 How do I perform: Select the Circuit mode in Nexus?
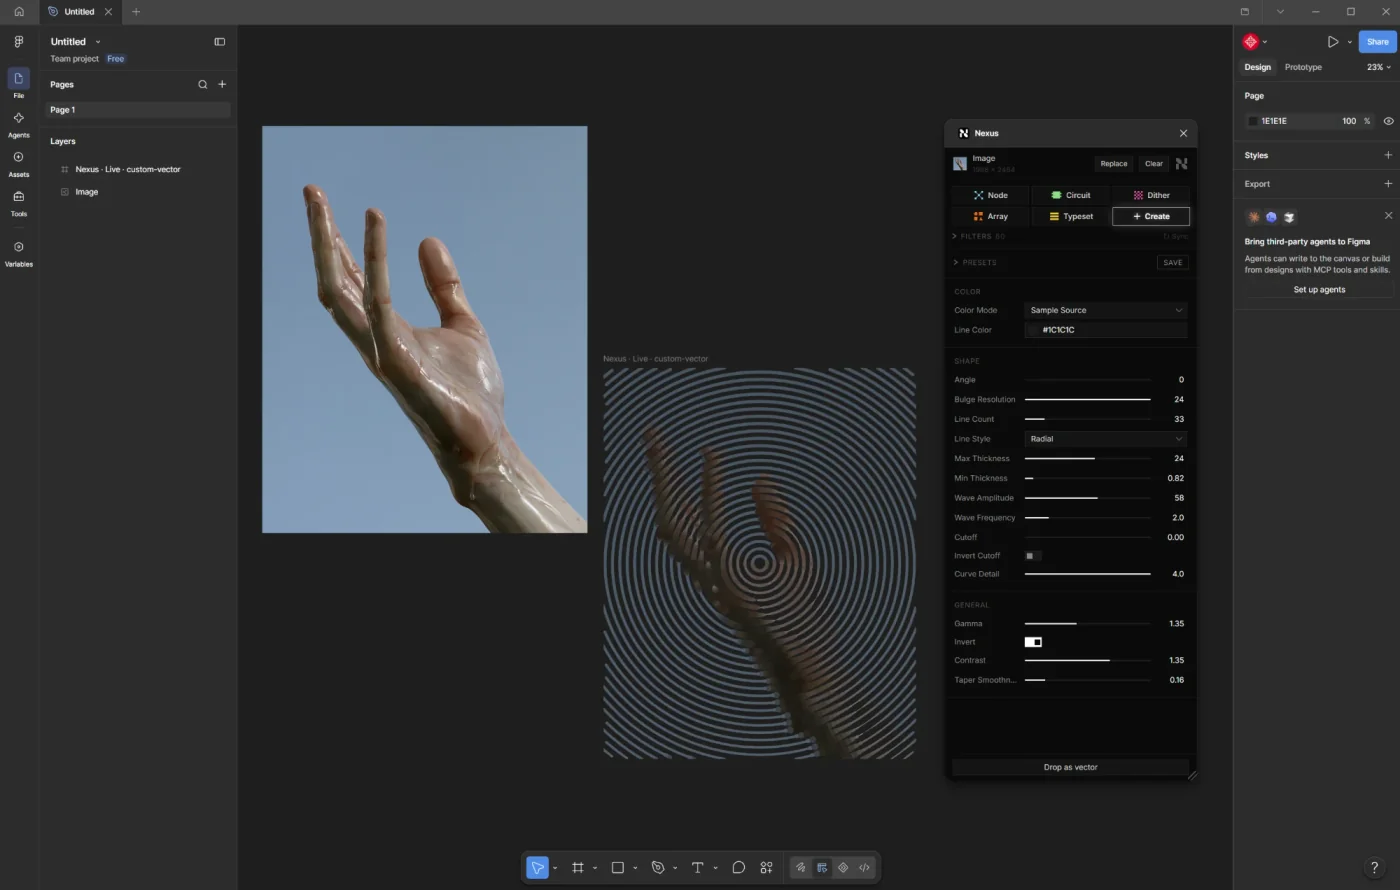[1070, 195]
